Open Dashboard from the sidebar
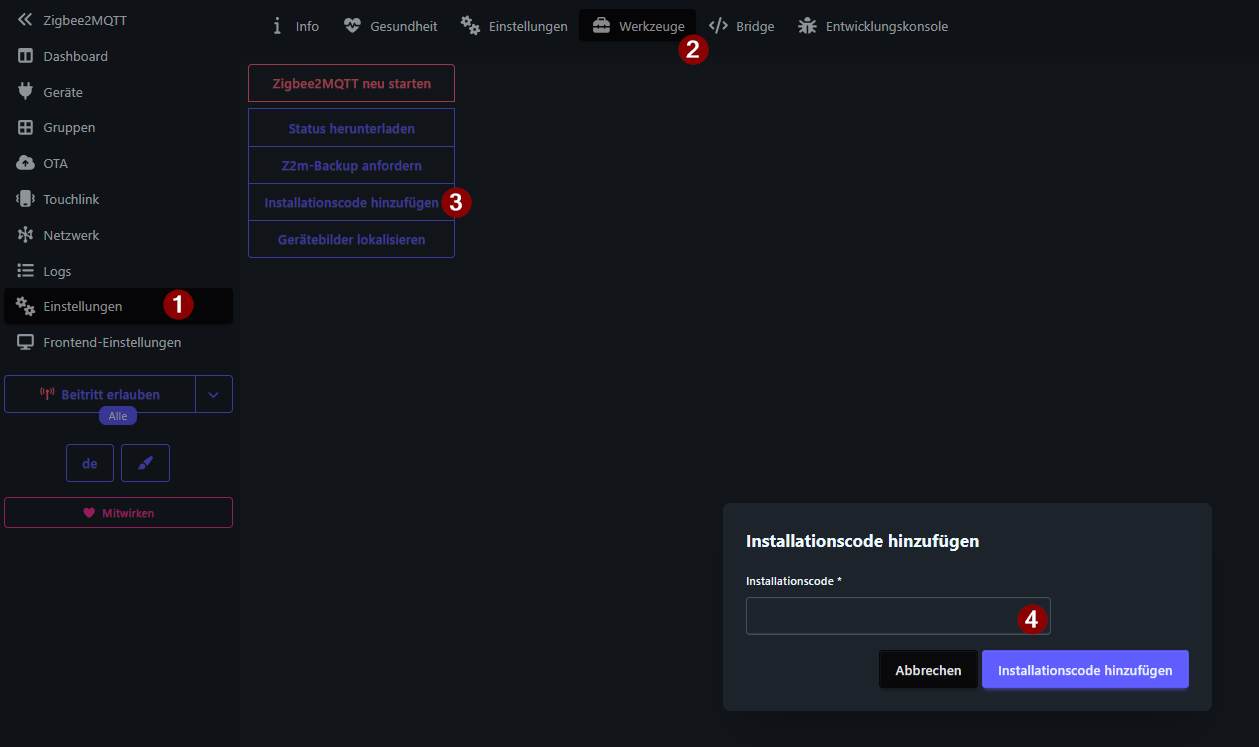The height and width of the screenshot is (747, 1259). (75, 56)
